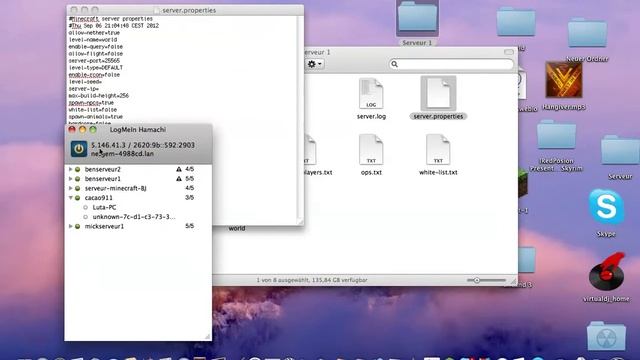Expand the benserveur1 network
The height and width of the screenshot is (360, 640).
[x=71, y=179]
